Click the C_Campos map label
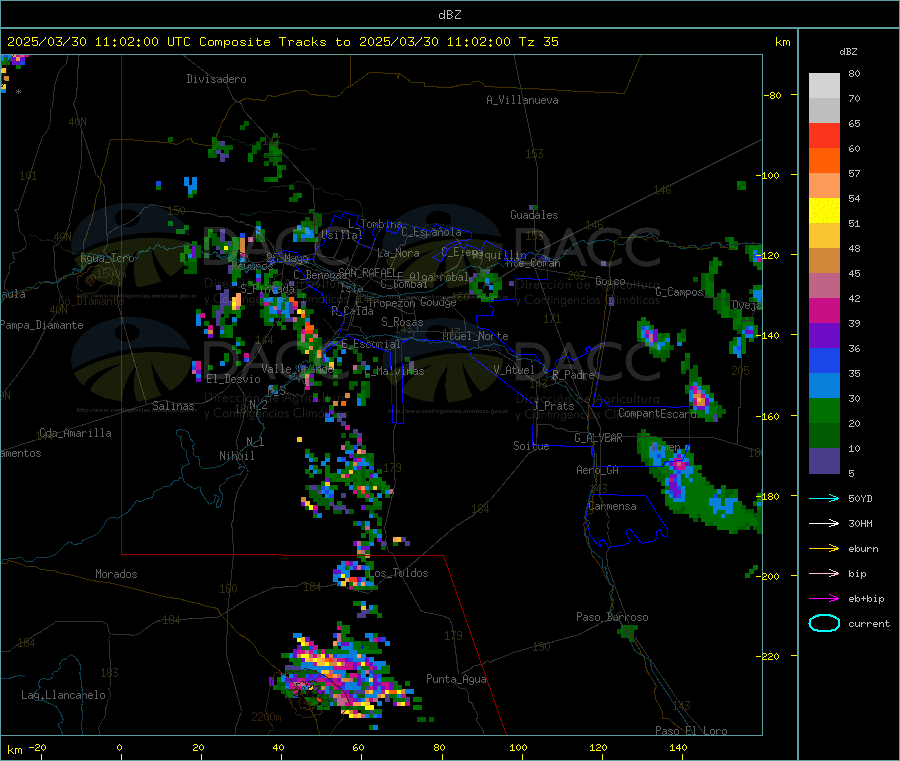 [x=680, y=292]
